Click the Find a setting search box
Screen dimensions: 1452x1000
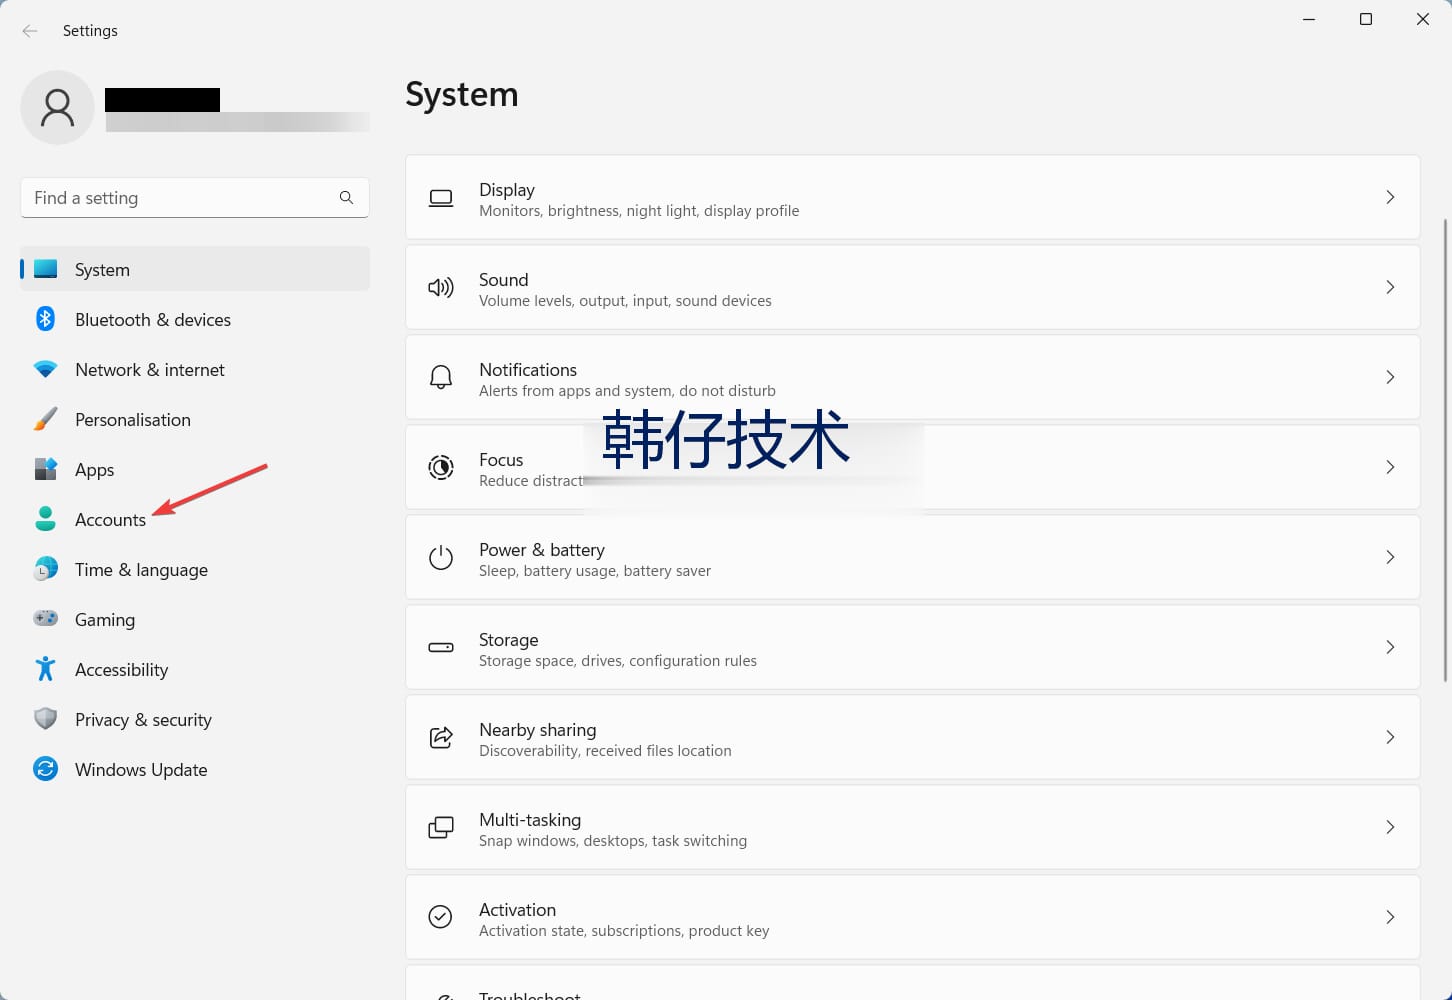[195, 198]
